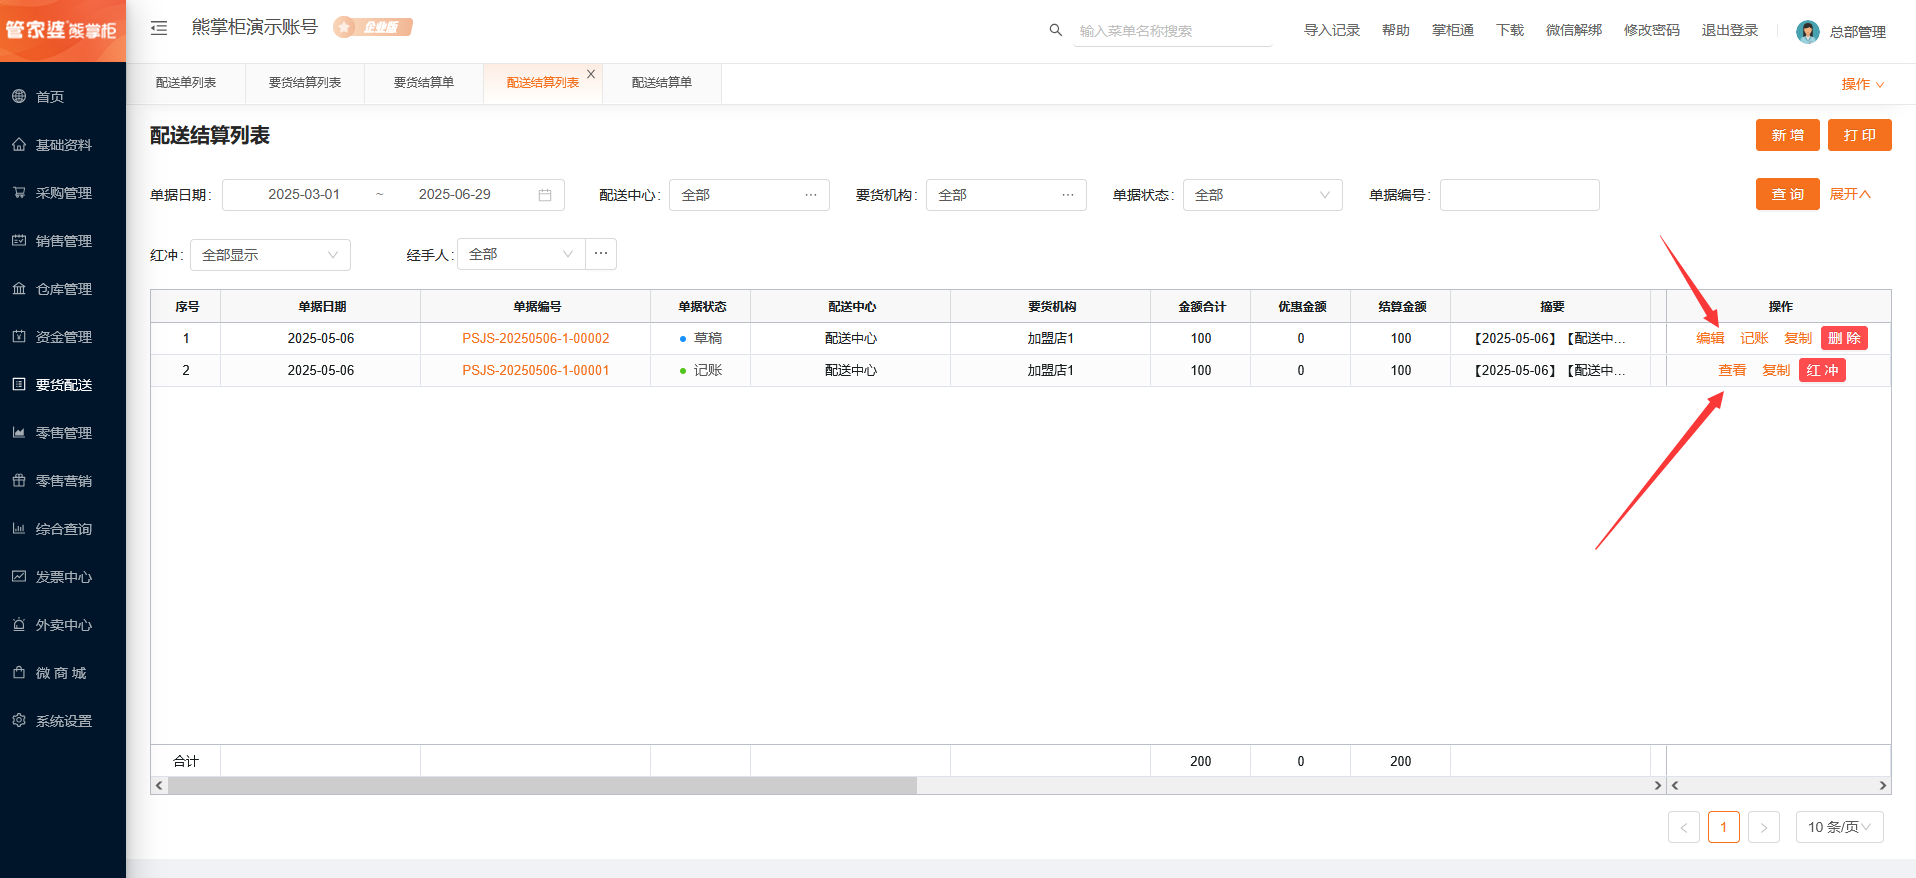Click 删除 button for draft row
Viewport: 1916px width, 878px height.
coord(1844,338)
